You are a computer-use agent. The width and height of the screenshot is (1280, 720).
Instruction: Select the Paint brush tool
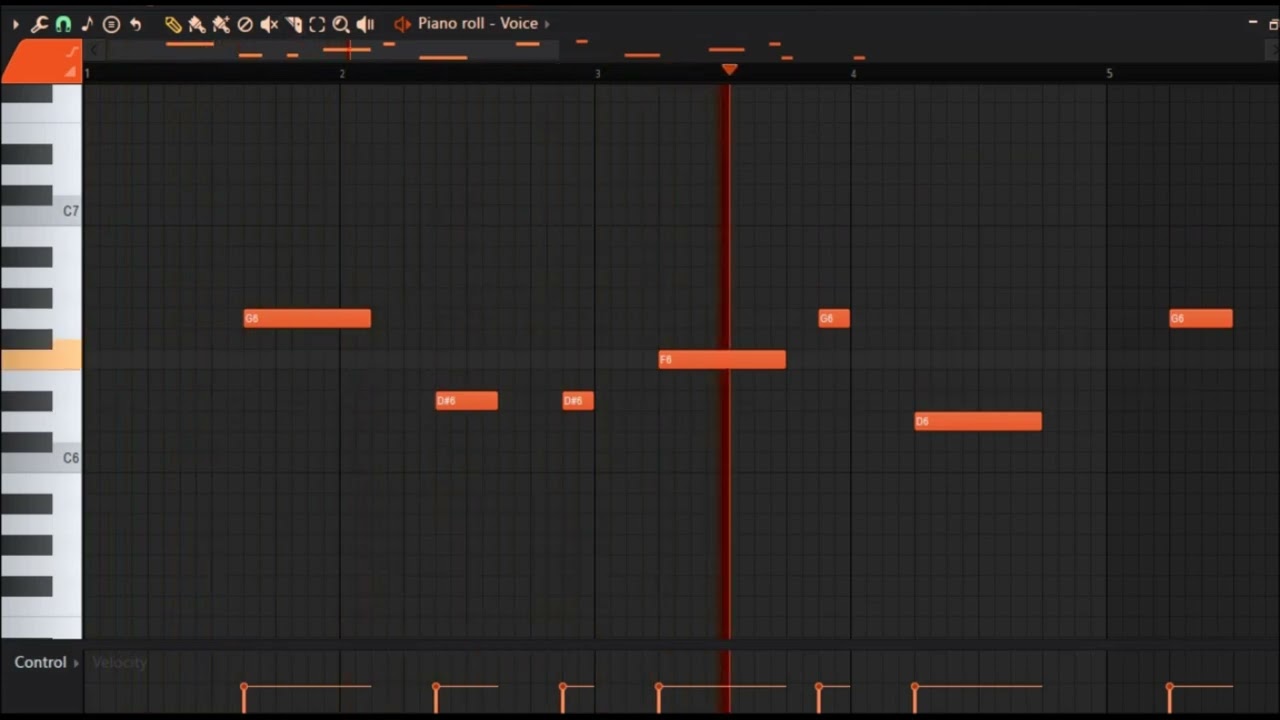click(197, 24)
